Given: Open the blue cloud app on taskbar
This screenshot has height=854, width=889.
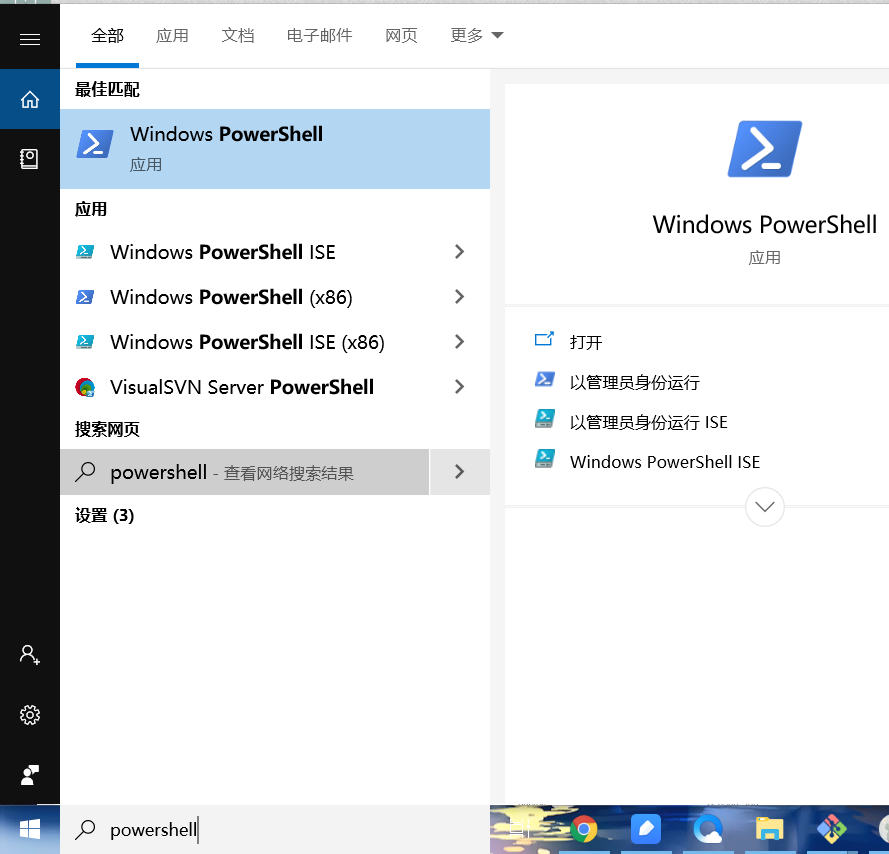Looking at the screenshot, I should coord(708,830).
